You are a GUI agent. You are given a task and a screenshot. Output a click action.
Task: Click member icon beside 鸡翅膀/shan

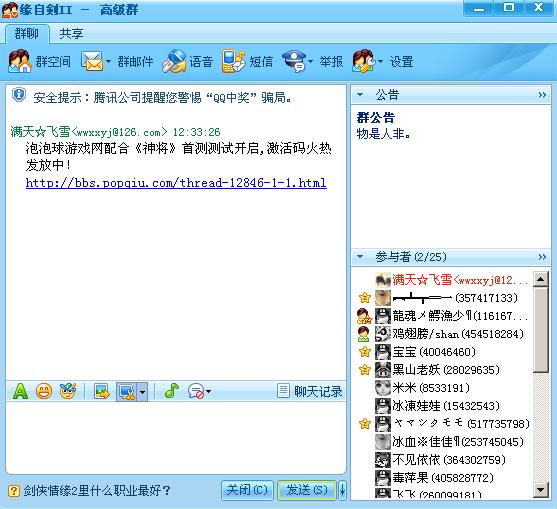(364, 334)
